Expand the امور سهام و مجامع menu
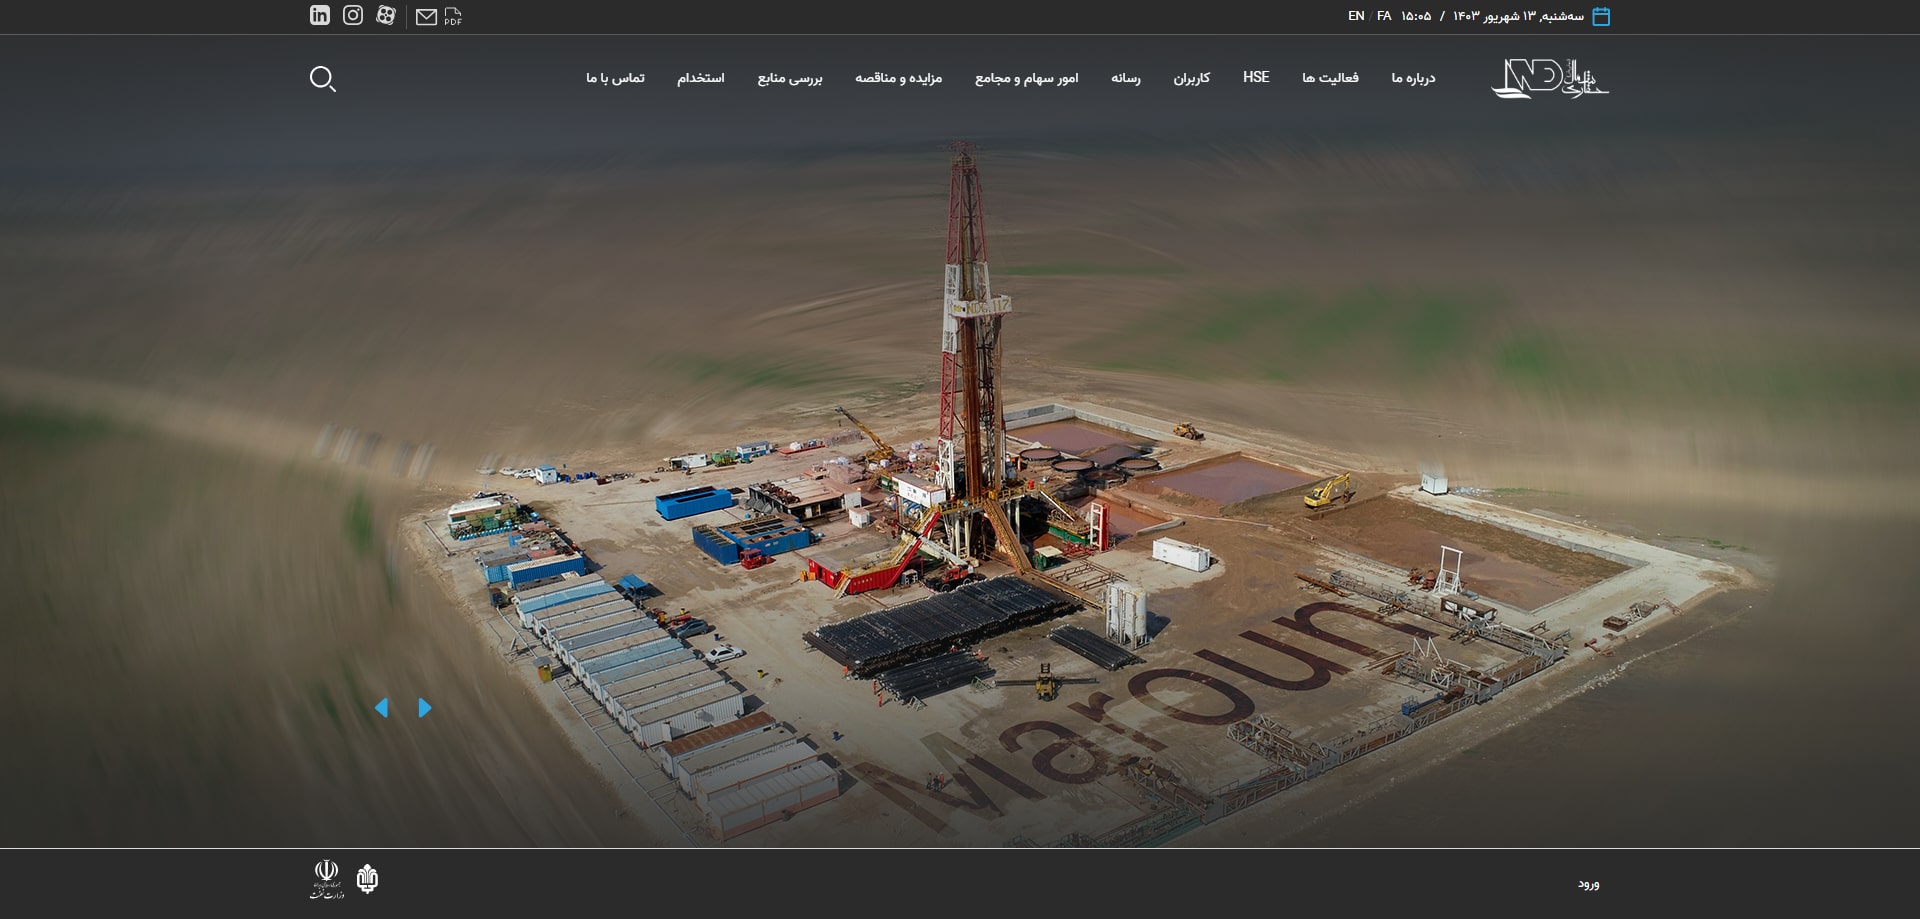Viewport: 1920px width, 919px height. (1026, 78)
